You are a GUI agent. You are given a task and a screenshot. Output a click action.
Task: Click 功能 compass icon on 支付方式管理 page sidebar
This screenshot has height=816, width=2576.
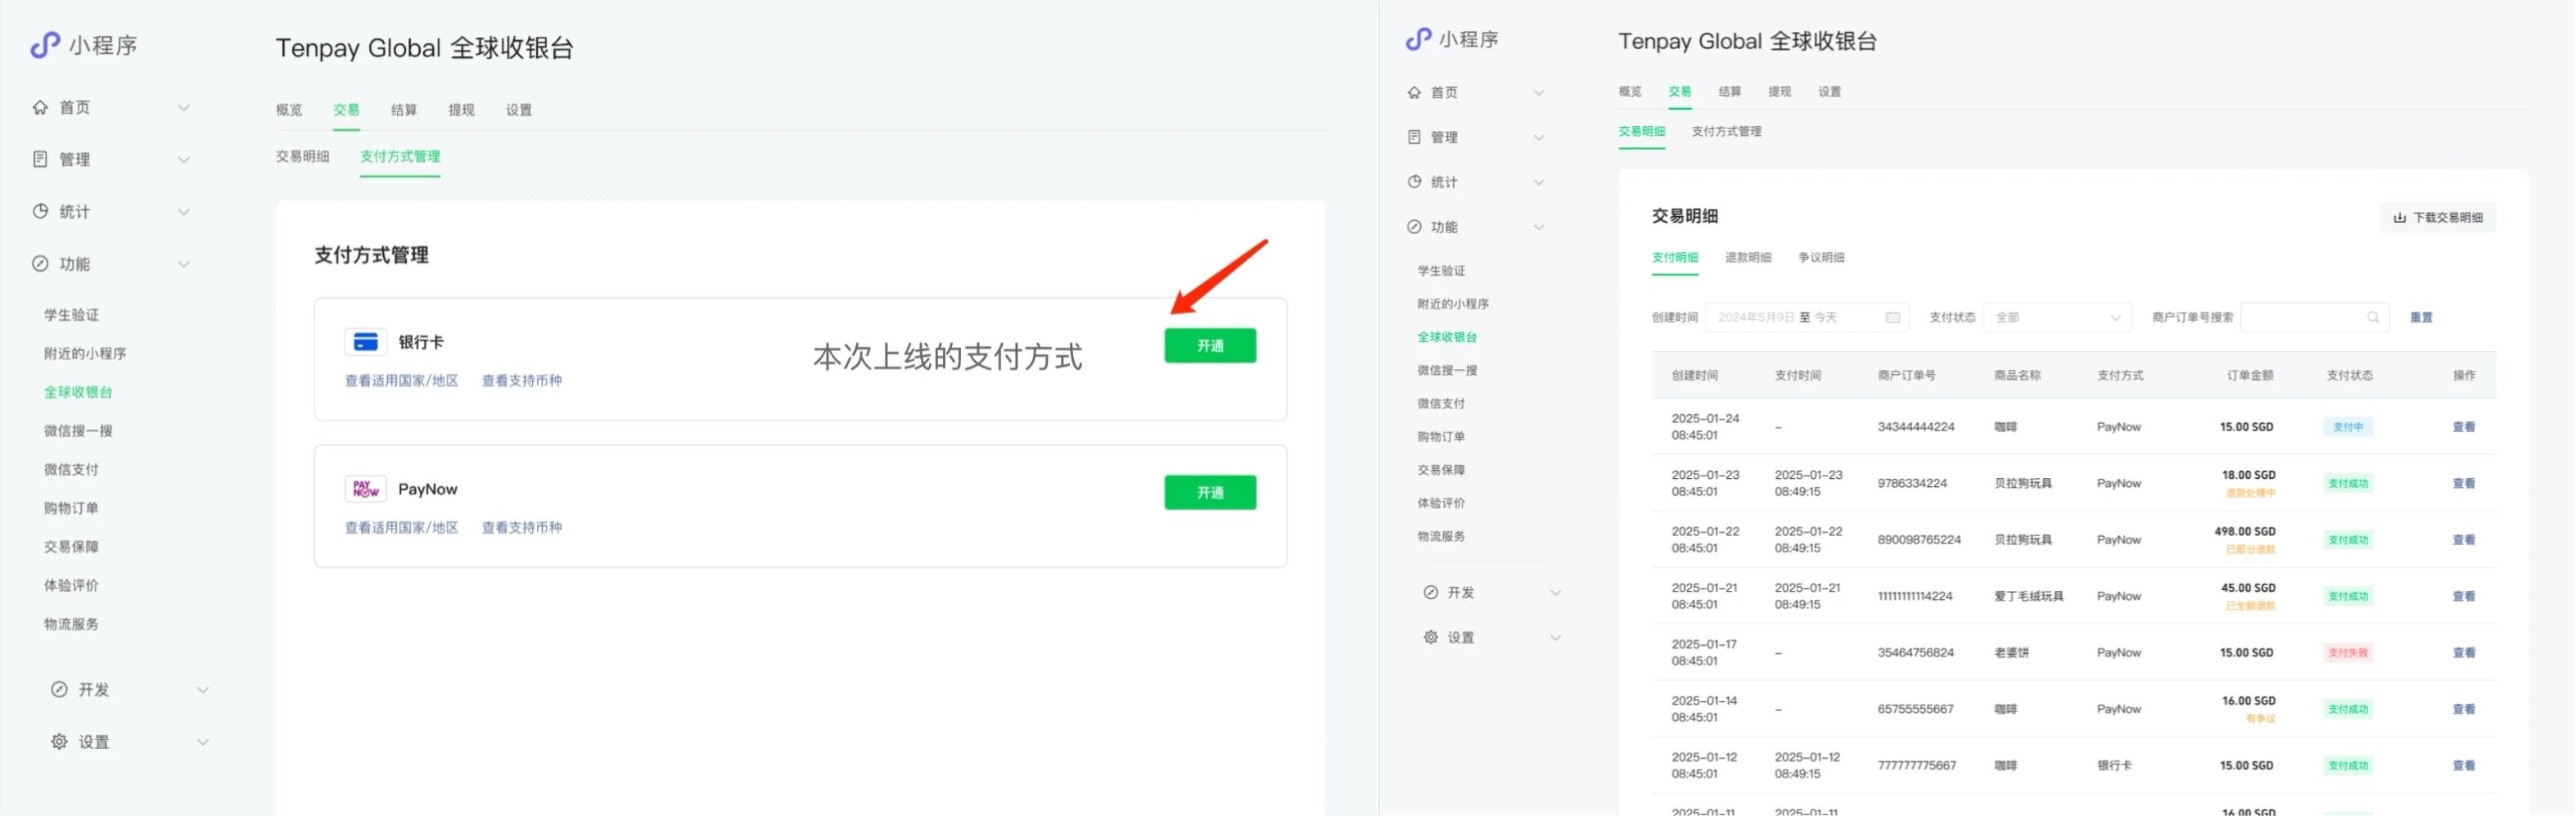coord(40,264)
